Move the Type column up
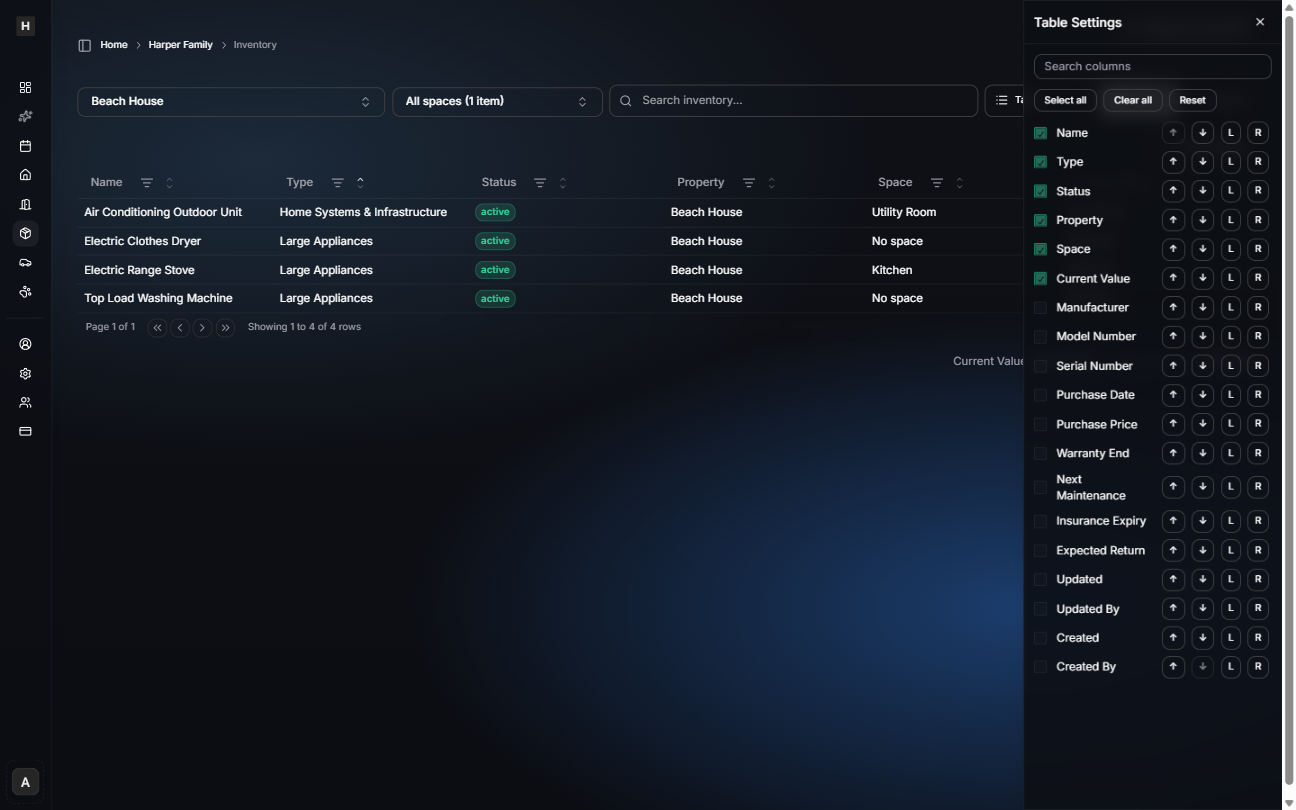 1173,162
